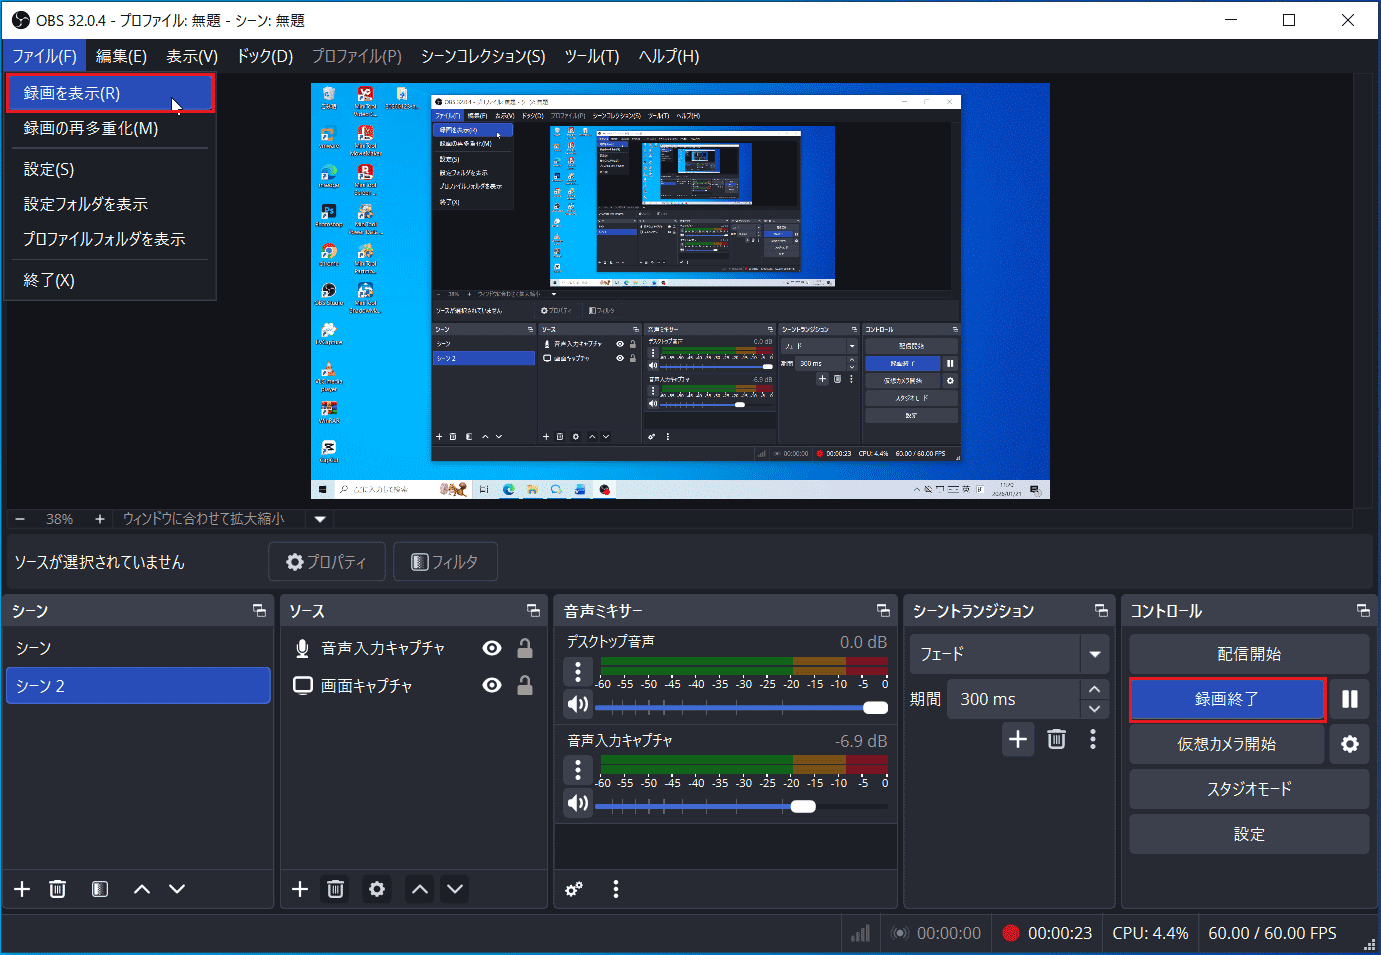
Task: Open scene filters icon in Scenes panel
Action: [x=99, y=888]
